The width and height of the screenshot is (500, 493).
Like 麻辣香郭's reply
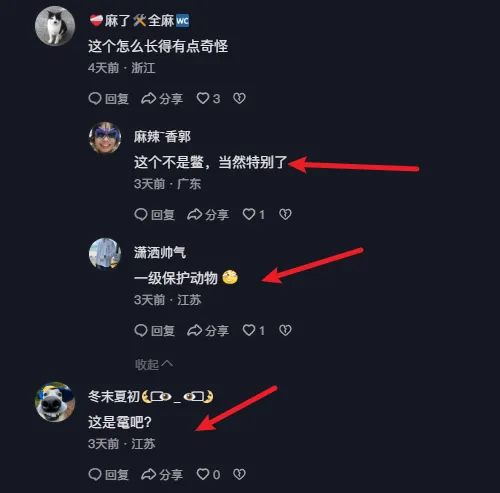[253, 215]
